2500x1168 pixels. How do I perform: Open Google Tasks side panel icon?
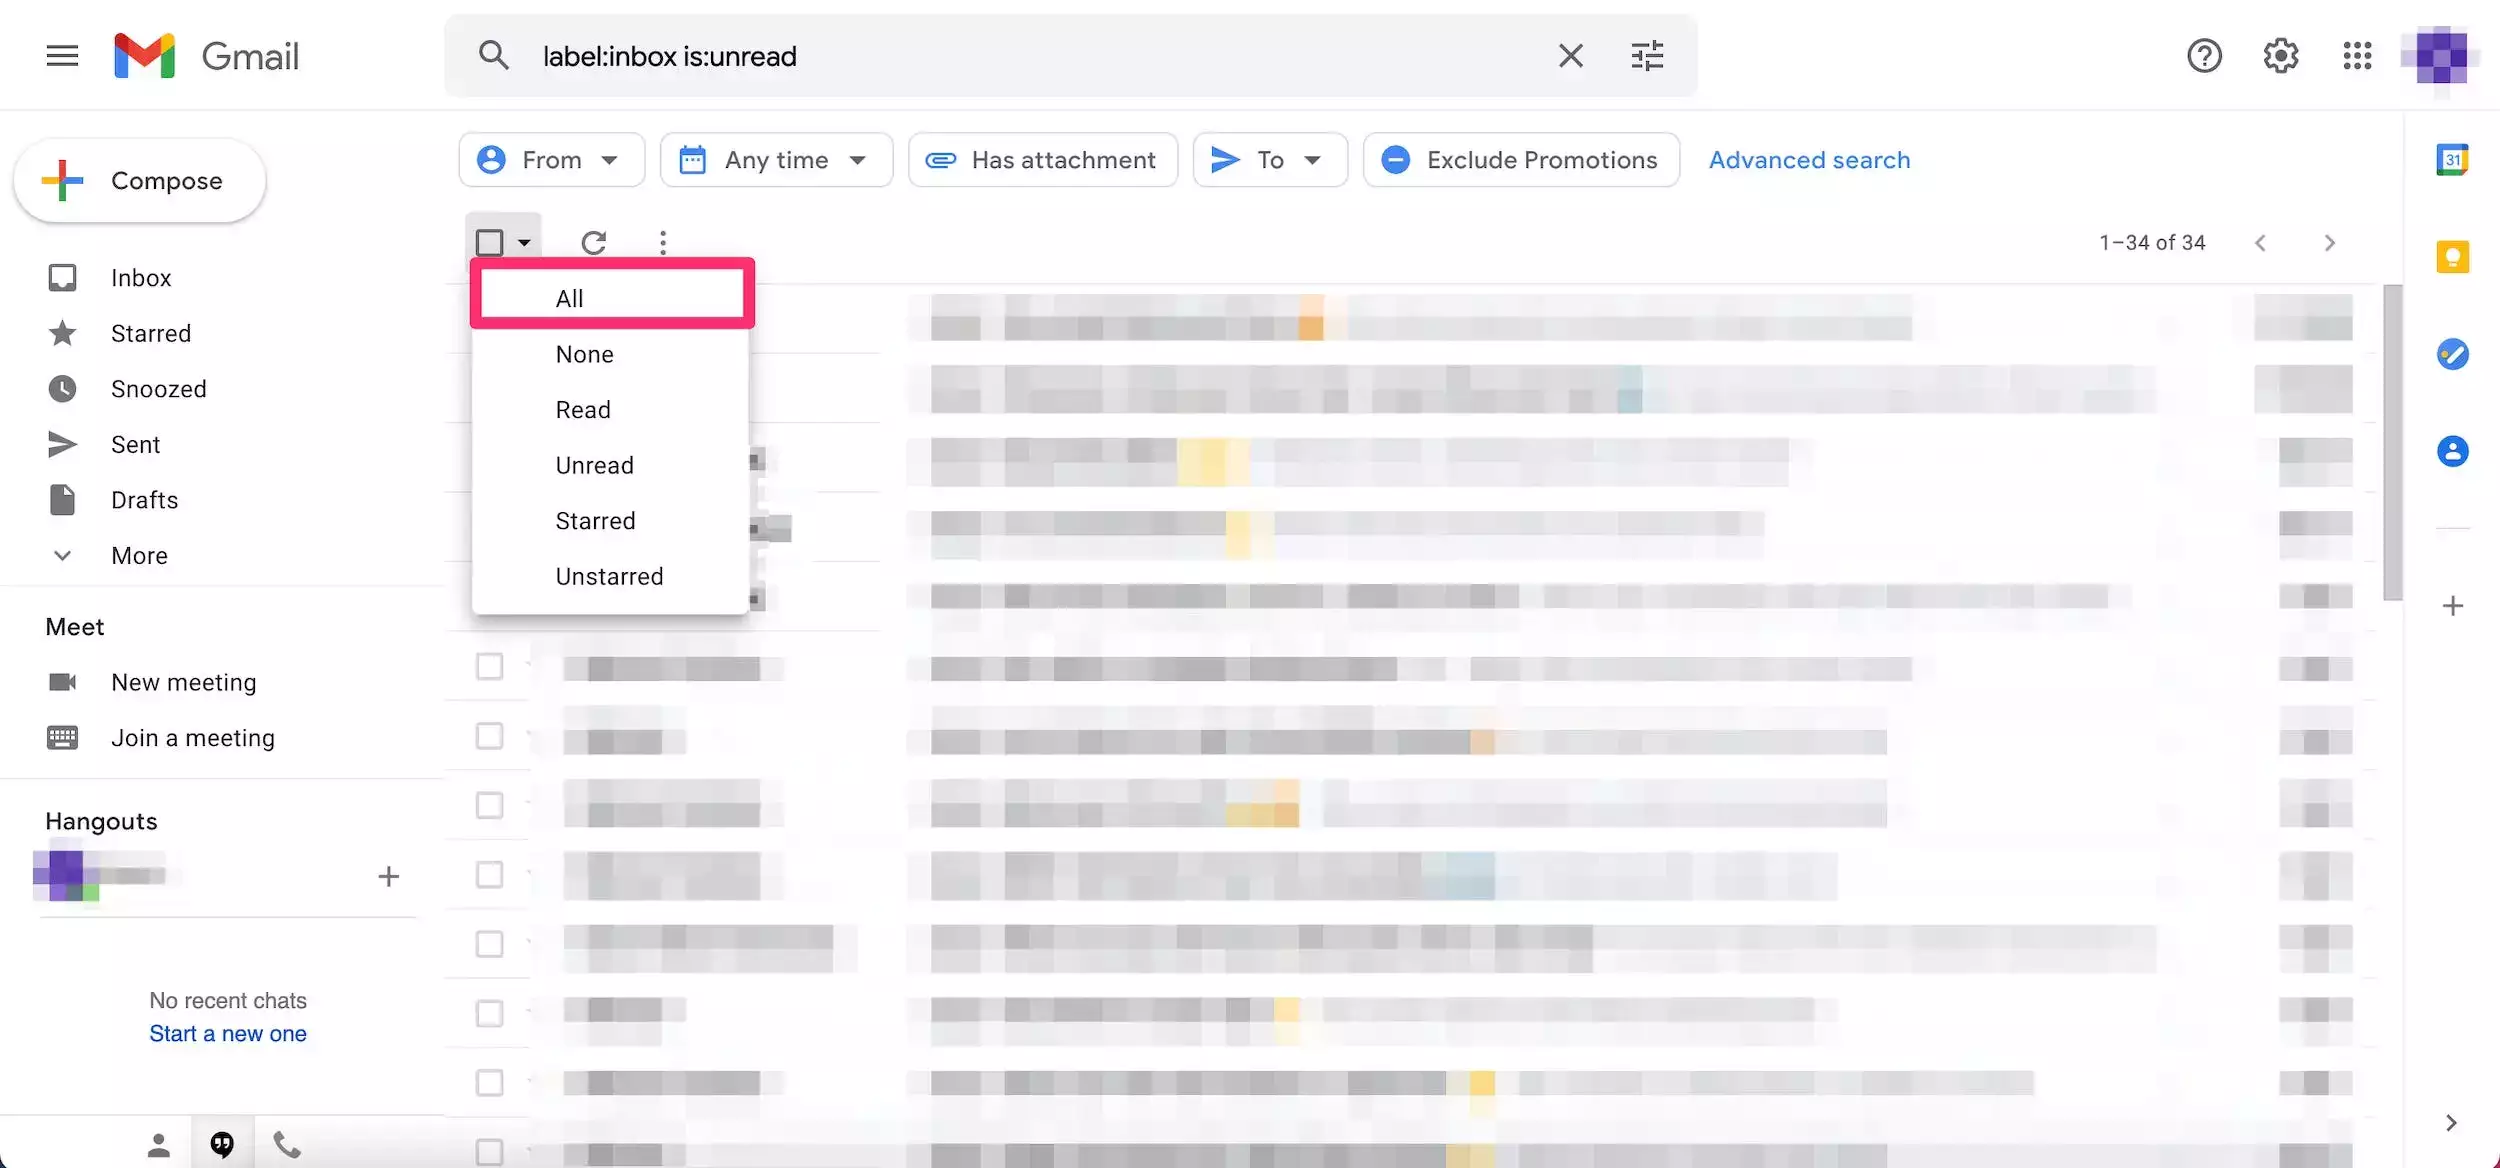pyautogui.click(x=2452, y=354)
